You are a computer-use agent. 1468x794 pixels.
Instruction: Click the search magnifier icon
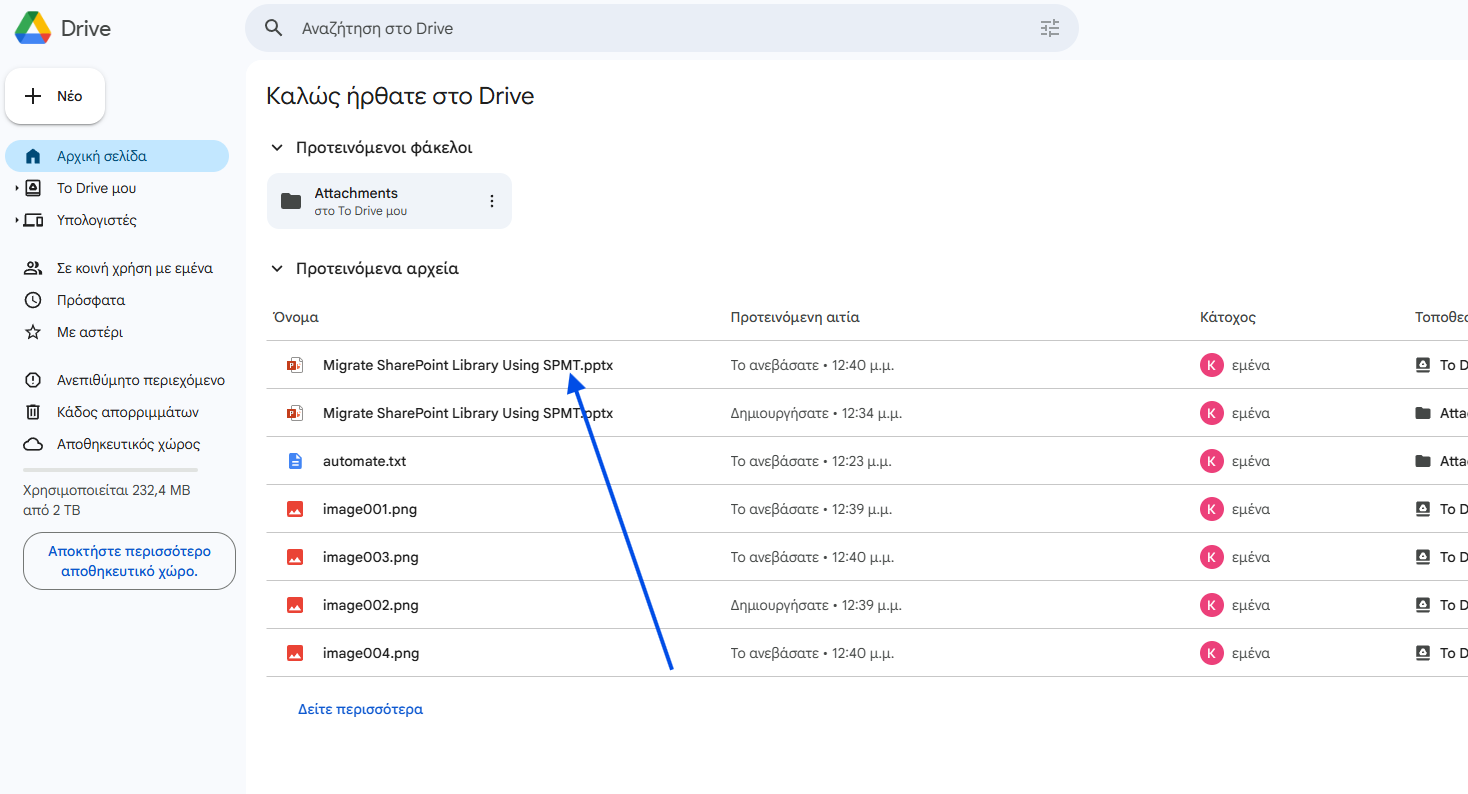[273, 28]
